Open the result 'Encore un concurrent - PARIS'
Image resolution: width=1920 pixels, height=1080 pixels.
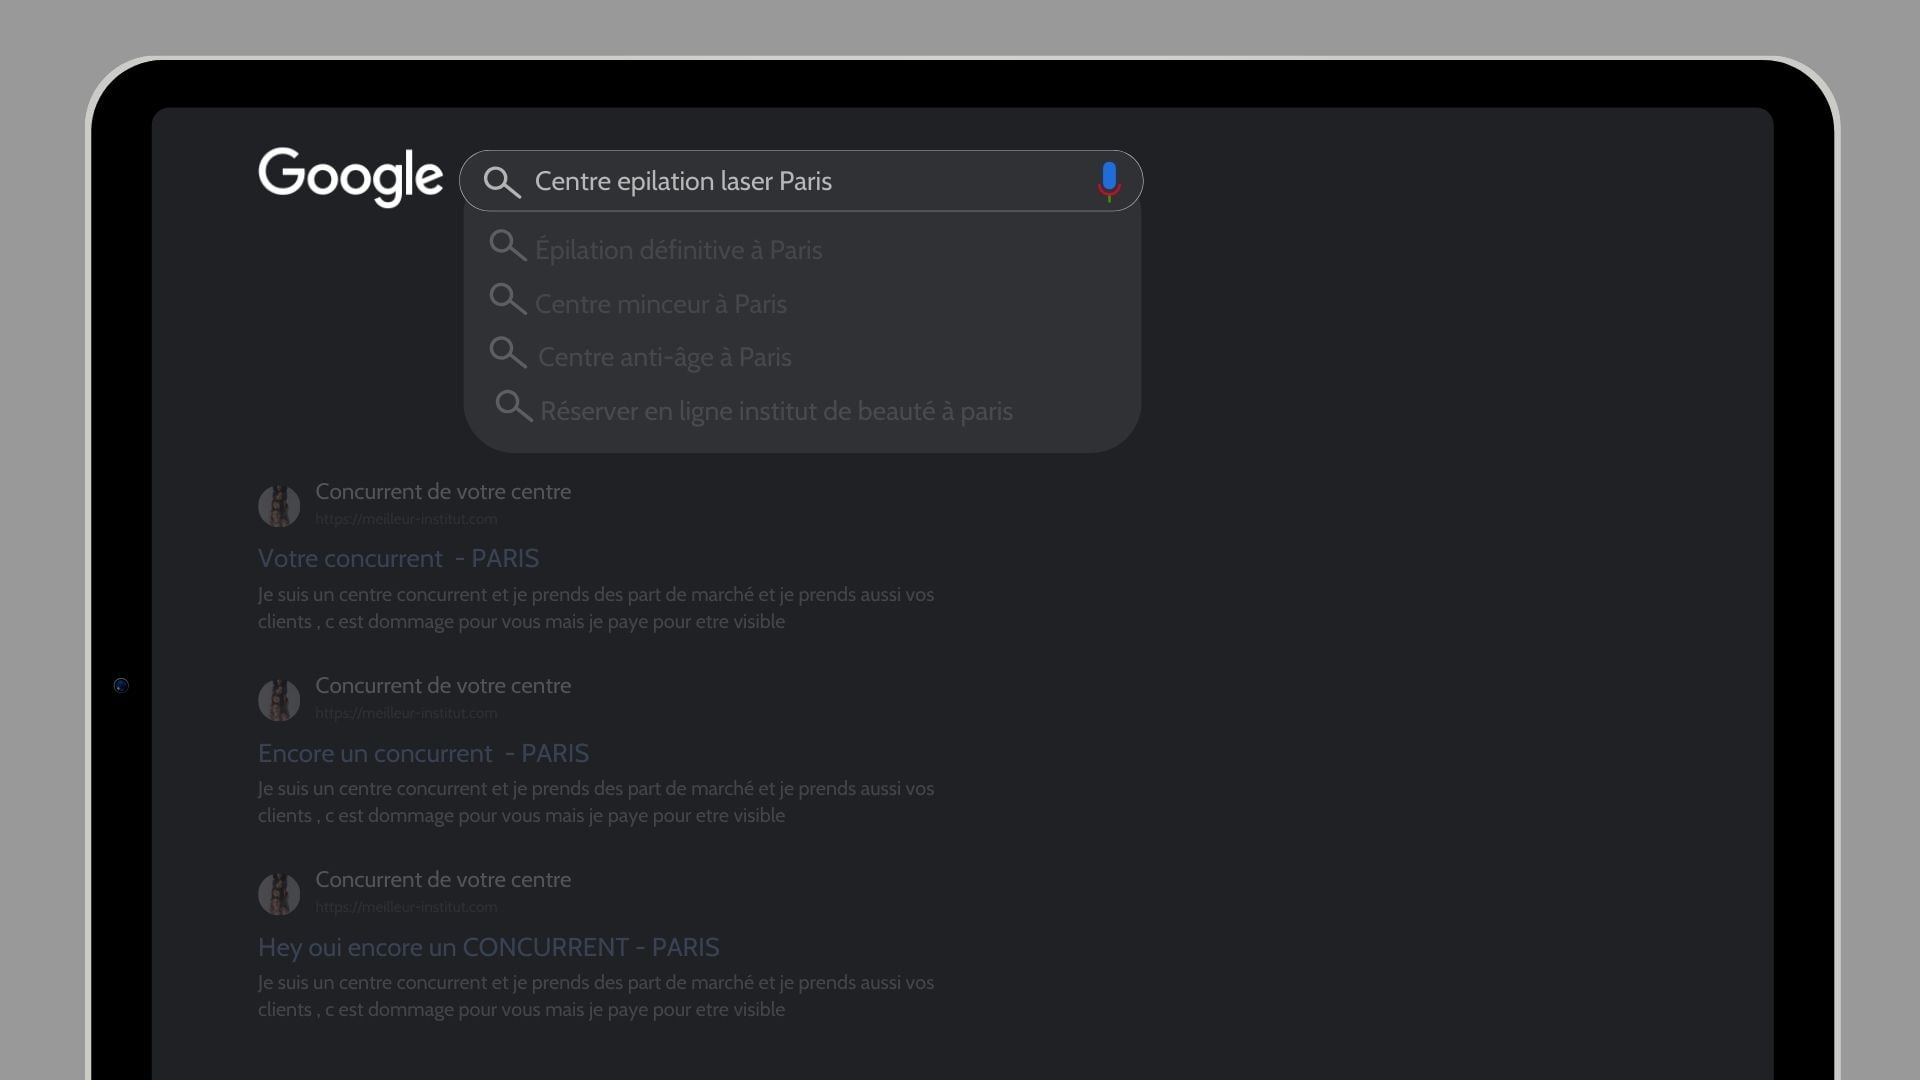point(423,753)
